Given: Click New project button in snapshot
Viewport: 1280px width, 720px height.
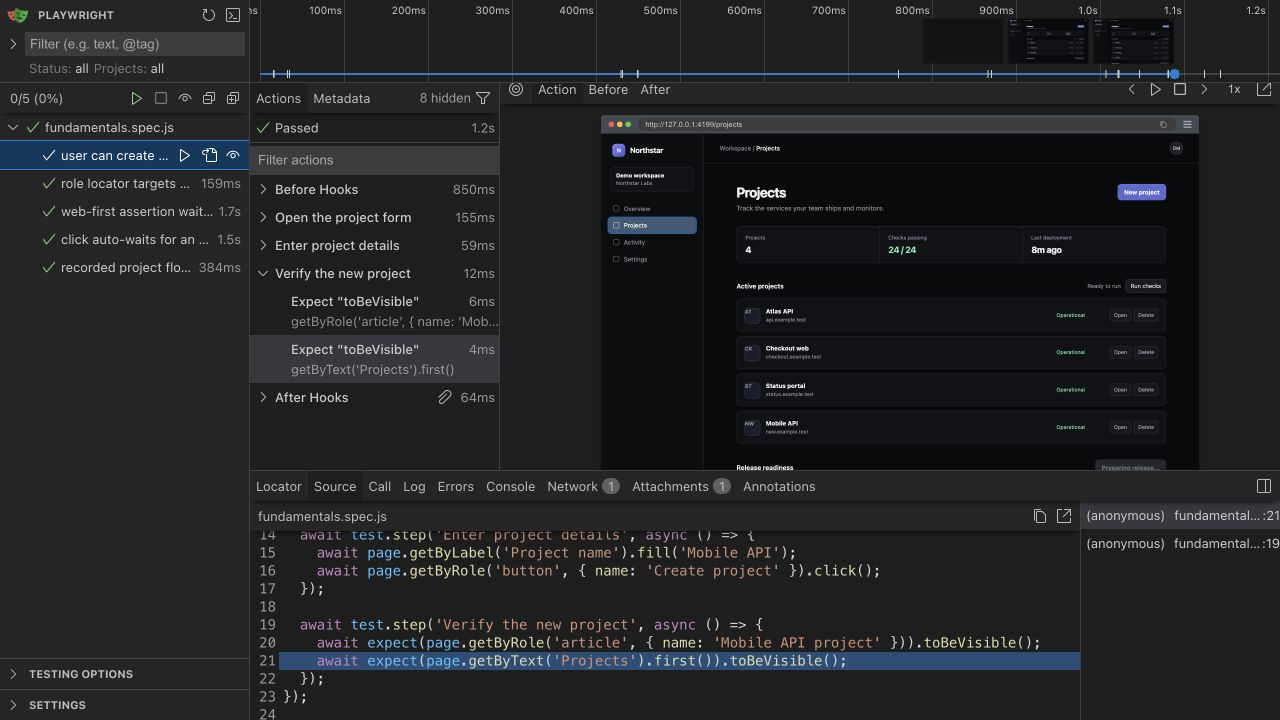Looking at the screenshot, I should (1141, 192).
